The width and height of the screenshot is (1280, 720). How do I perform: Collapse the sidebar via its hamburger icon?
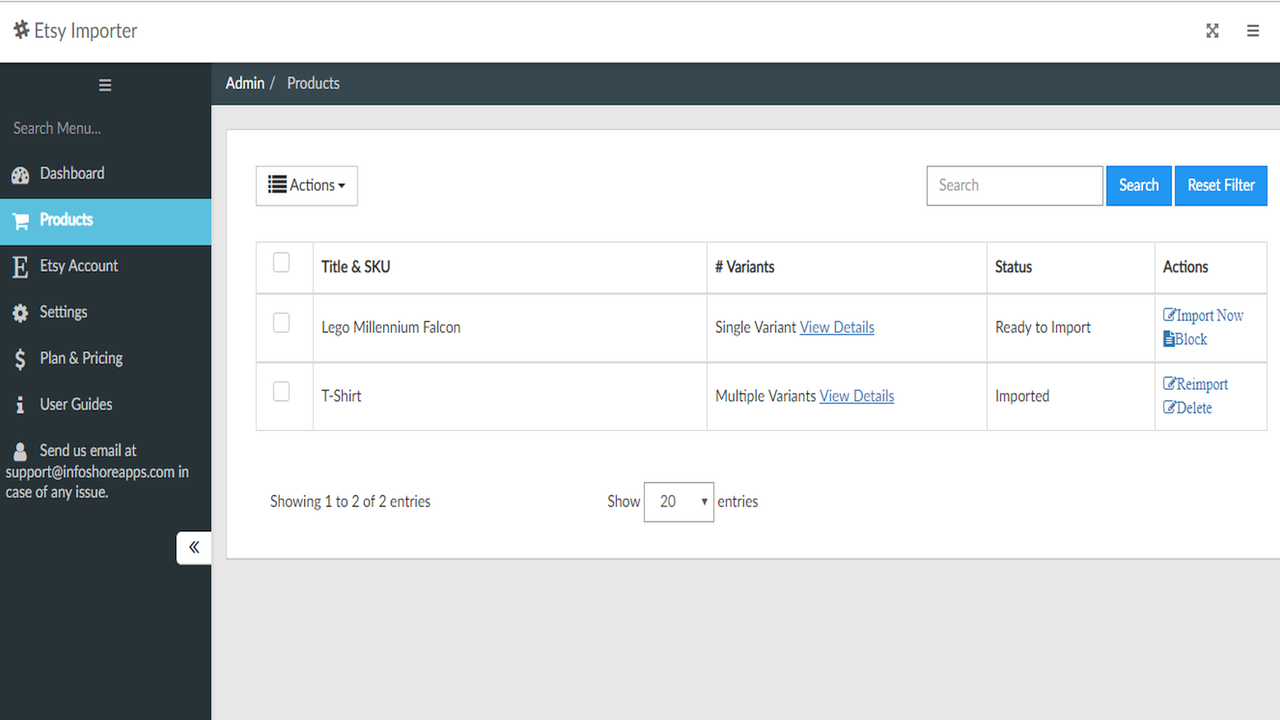coord(105,84)
